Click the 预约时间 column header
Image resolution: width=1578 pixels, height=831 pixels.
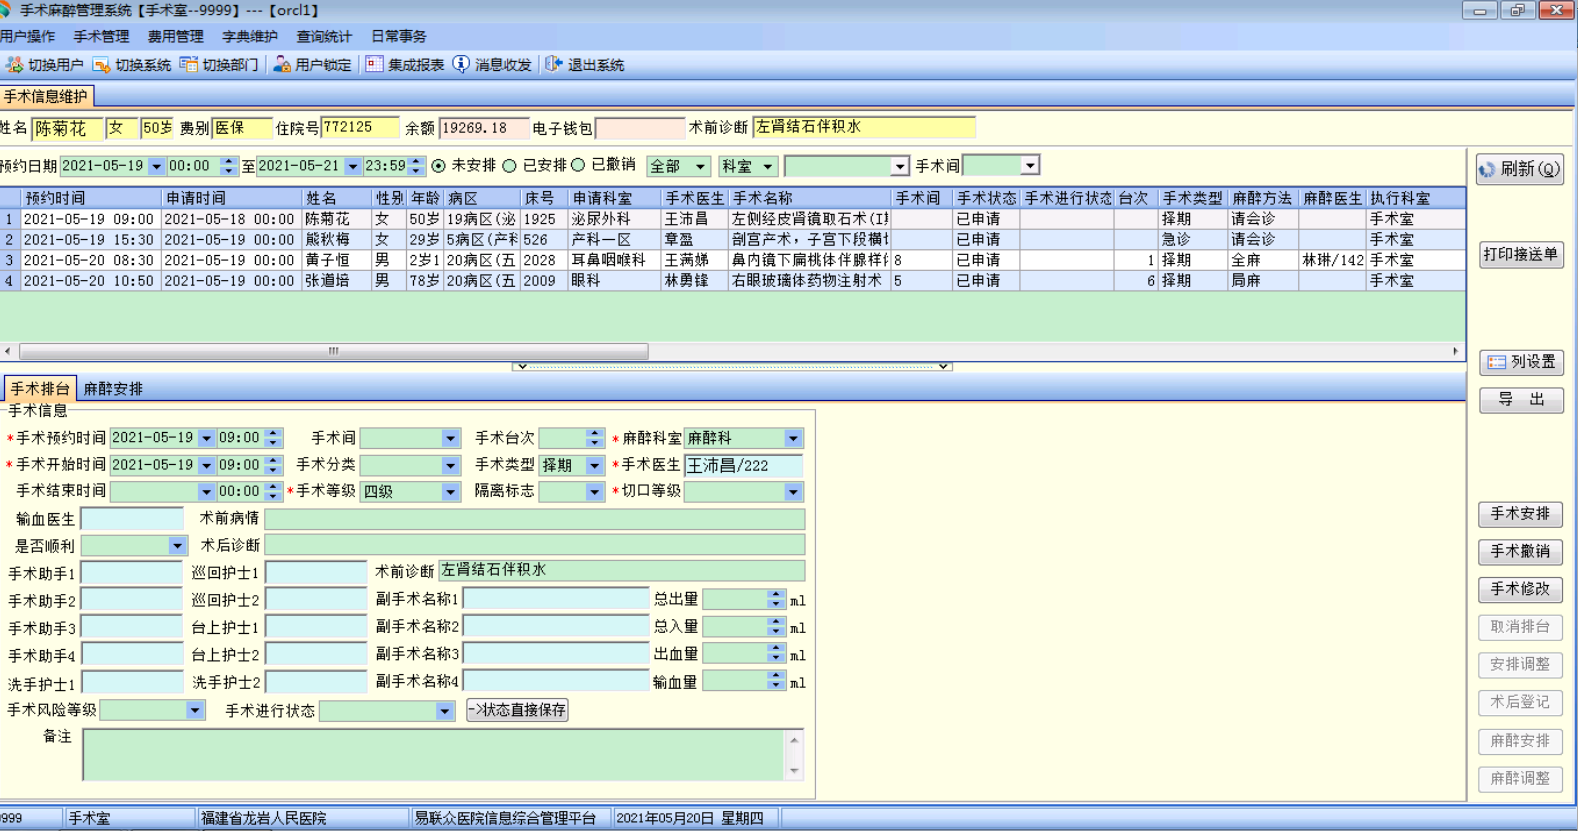pos(90,198)
